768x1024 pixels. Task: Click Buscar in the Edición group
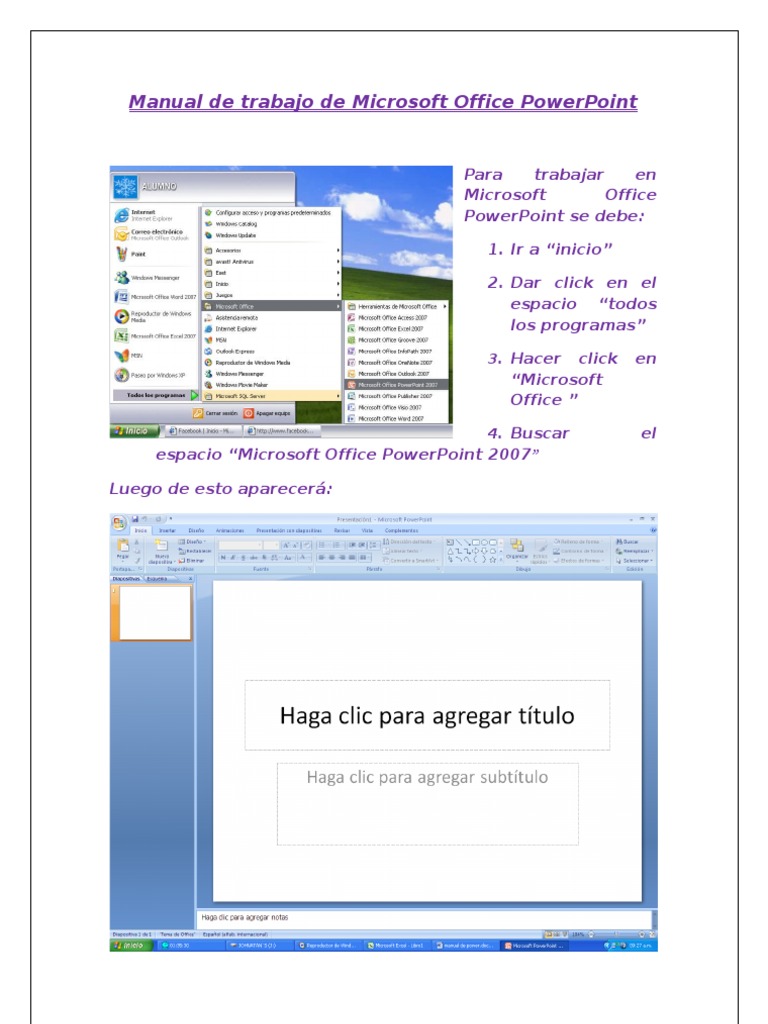pos(627,541)
